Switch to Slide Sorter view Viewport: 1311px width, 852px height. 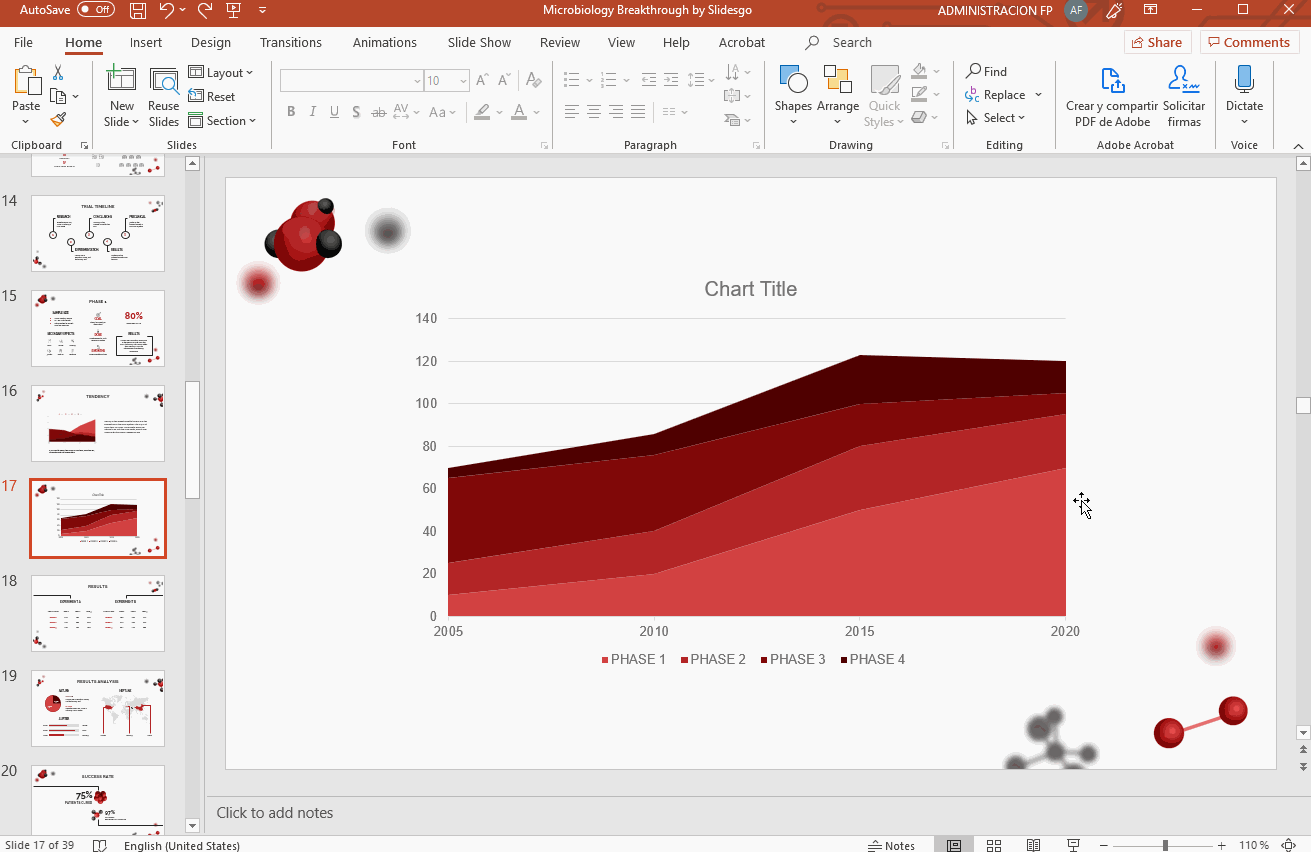[x=994, y=845]
